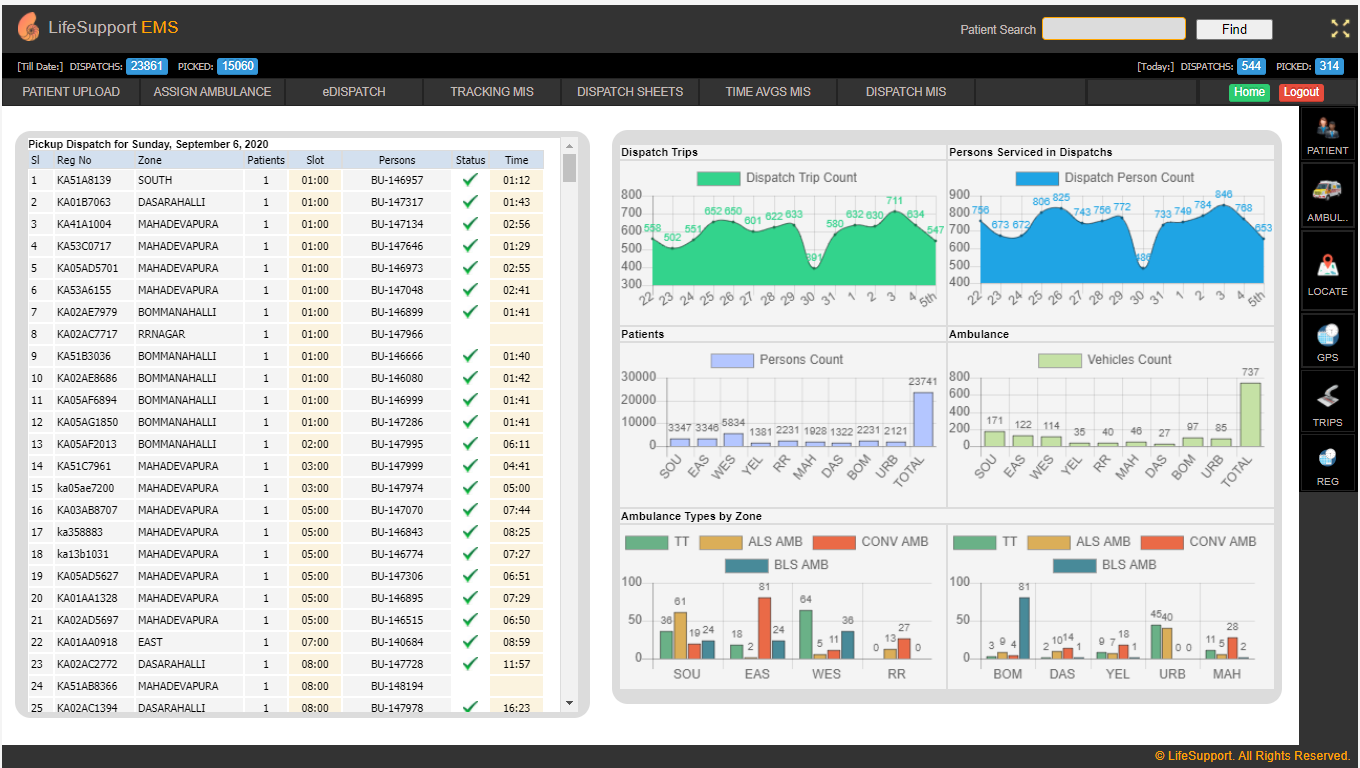Toggle Persons Count legend swatch
Image resolution: width=1360 pixels, height=768 pixels.
pos(732,360)
